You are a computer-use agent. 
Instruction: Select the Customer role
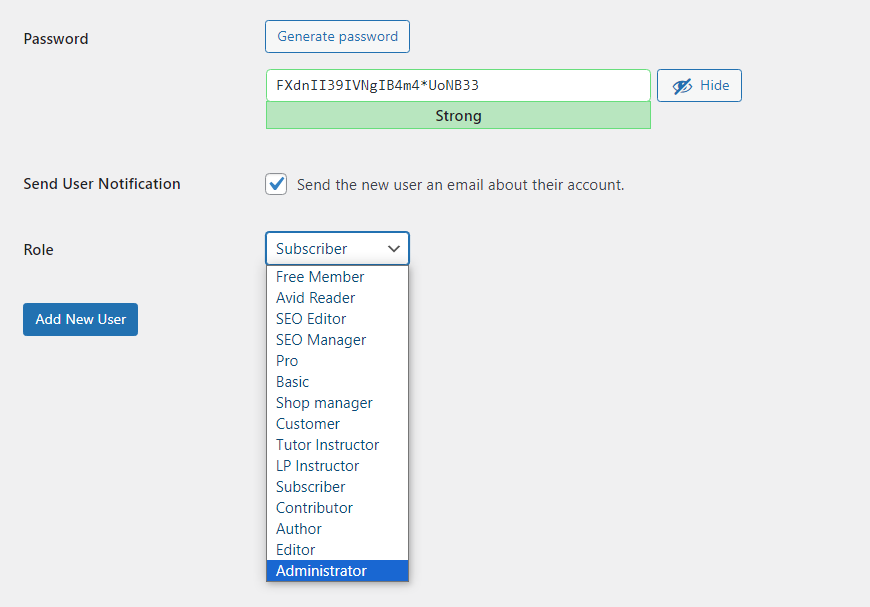coord(307,423)
